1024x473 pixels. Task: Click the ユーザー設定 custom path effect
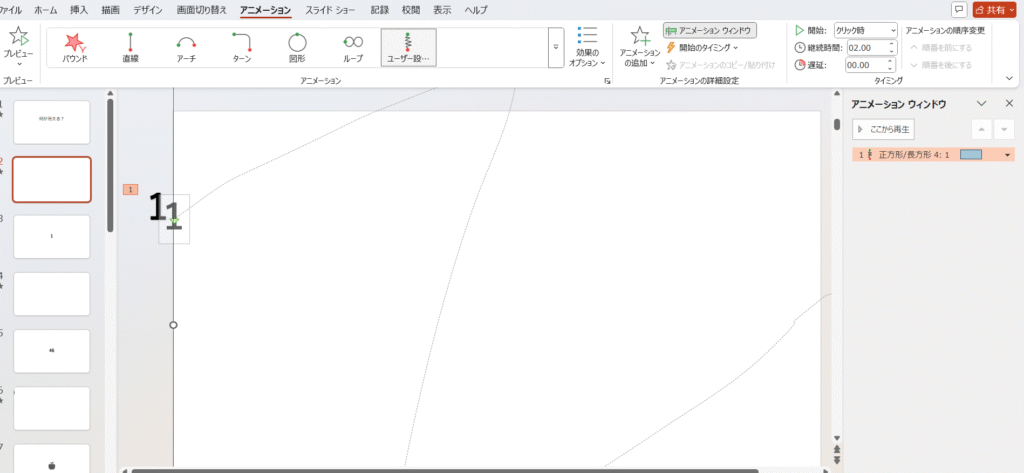click(x=408, y=47)
